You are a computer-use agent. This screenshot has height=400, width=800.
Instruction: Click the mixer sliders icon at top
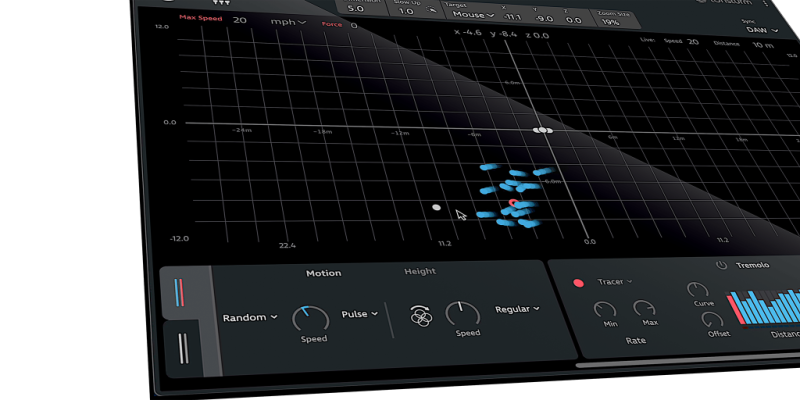coord(221,2)
